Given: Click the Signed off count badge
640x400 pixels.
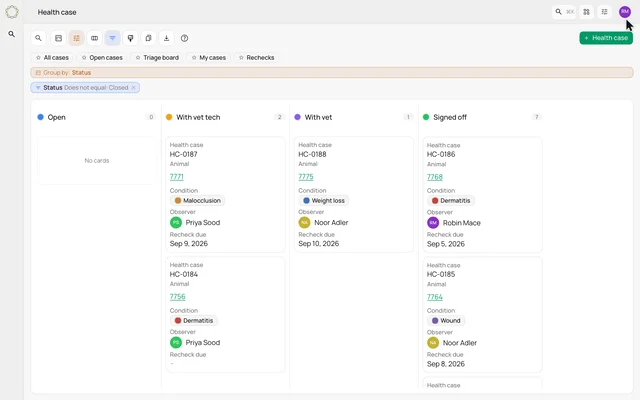Looking at the screenshot, I should coord(537,117).
